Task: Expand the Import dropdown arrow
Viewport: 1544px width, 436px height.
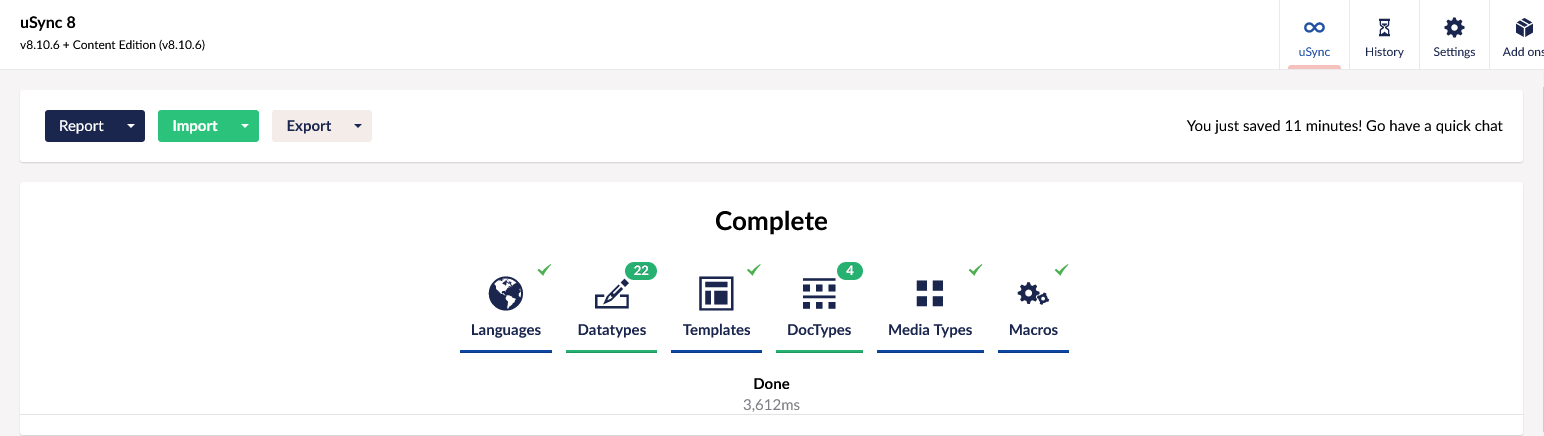Action: tap(245, 126)
